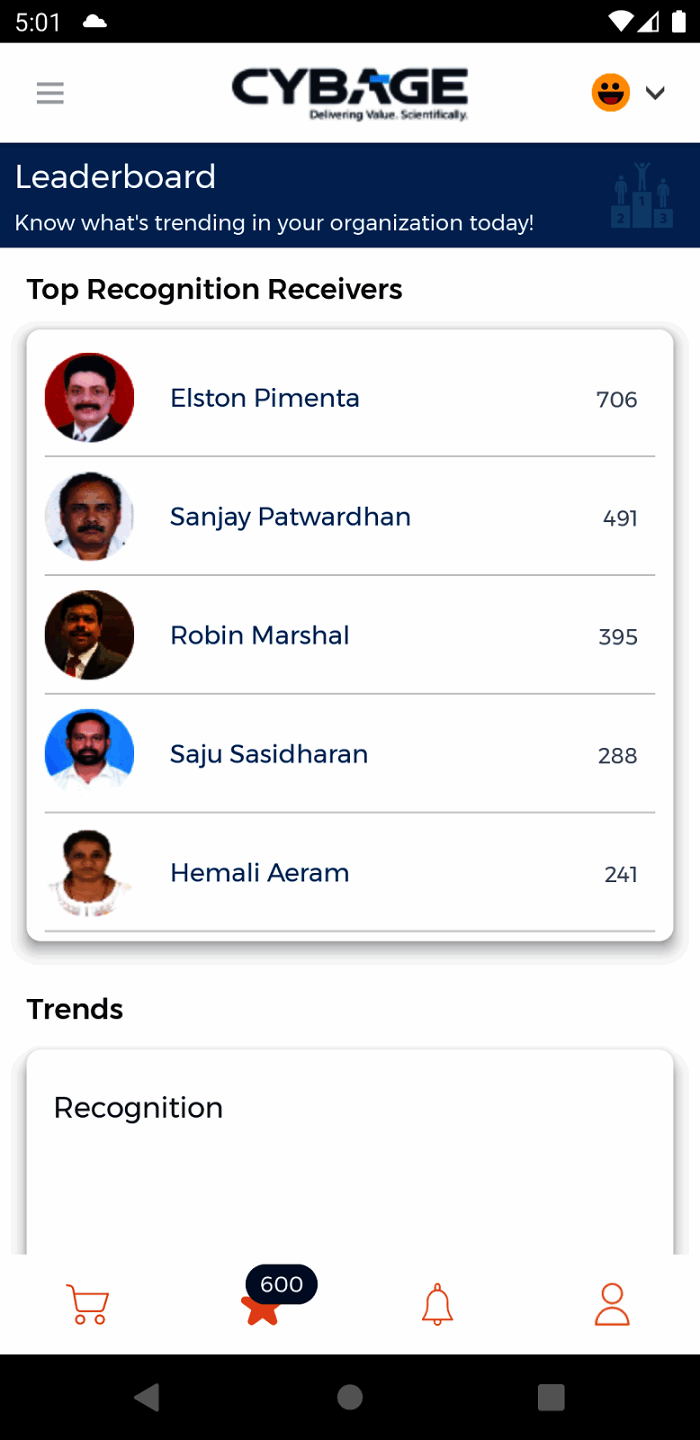Tap the 600 points badge
Viewport: 700px width, 1440px height.
click(x=281, y=1284)
